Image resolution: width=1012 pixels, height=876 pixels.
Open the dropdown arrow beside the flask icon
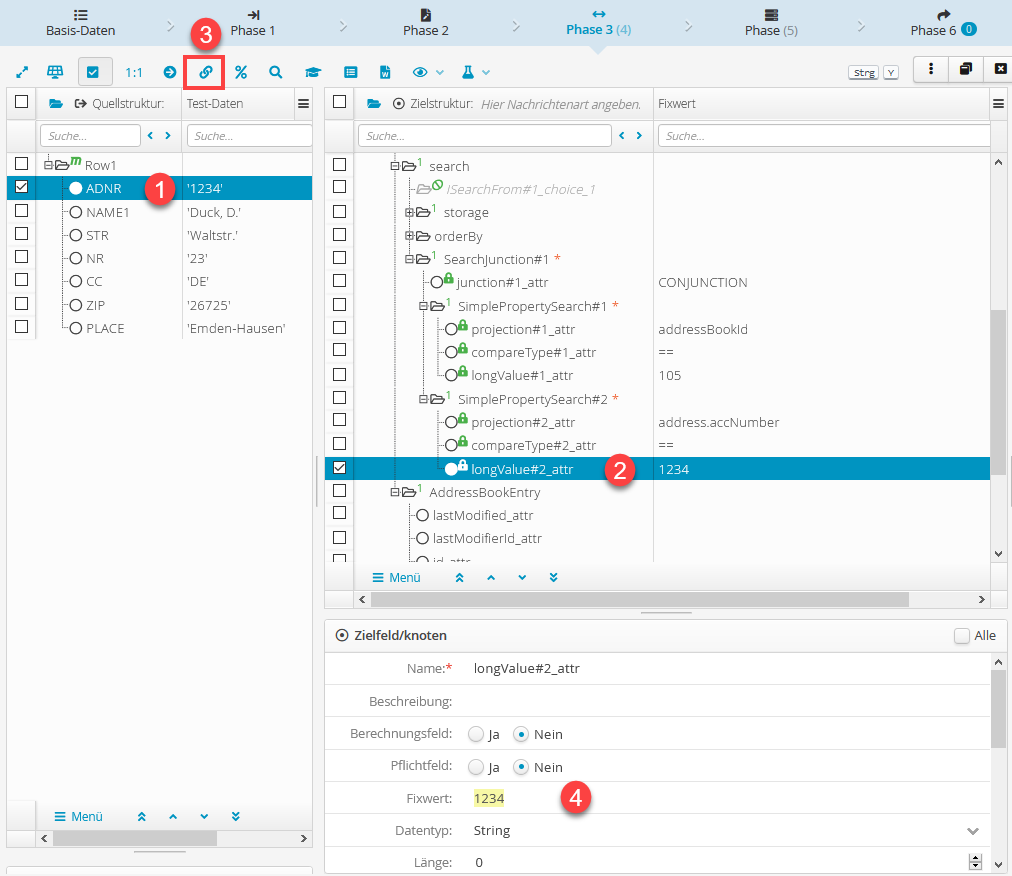[x=486, y=72]
